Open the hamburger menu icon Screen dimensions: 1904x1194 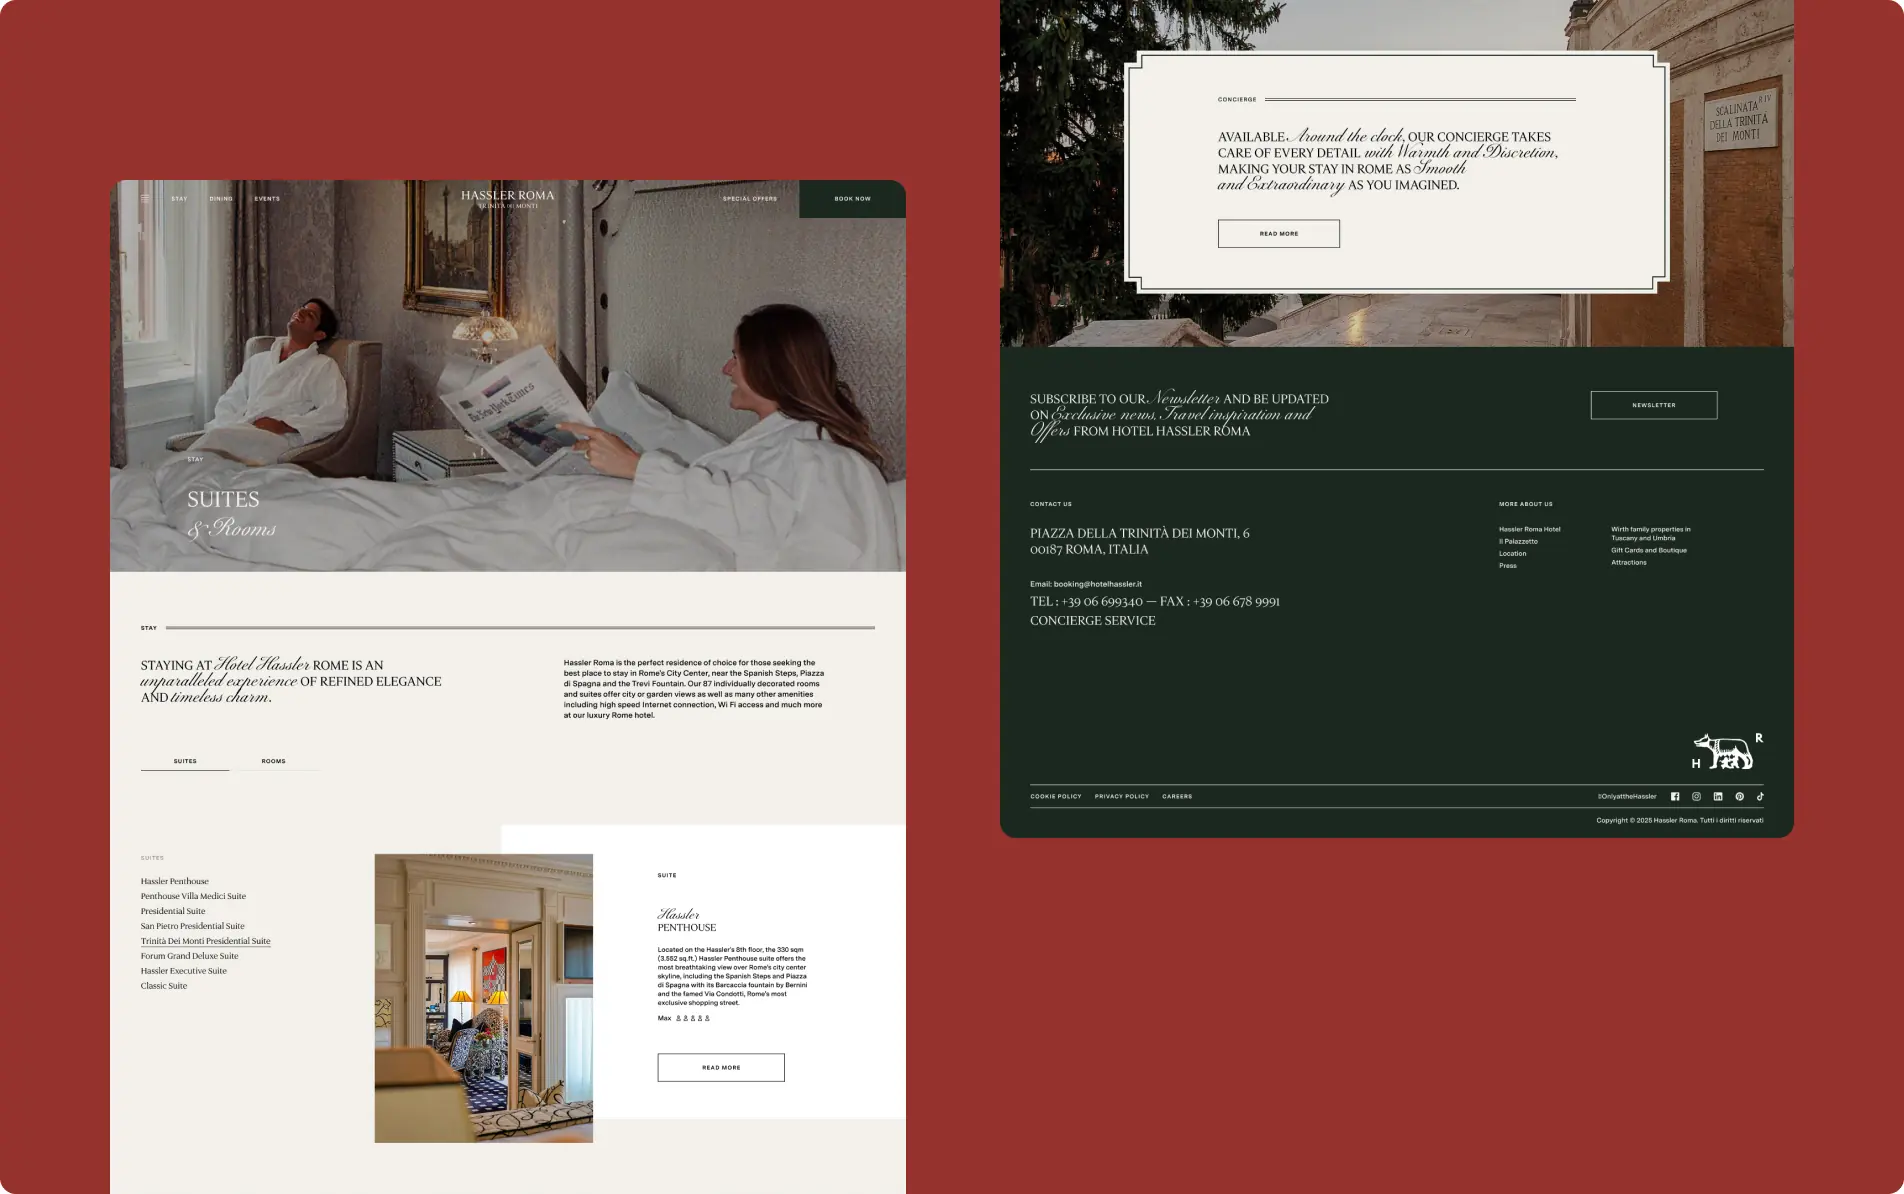(145, 198)
